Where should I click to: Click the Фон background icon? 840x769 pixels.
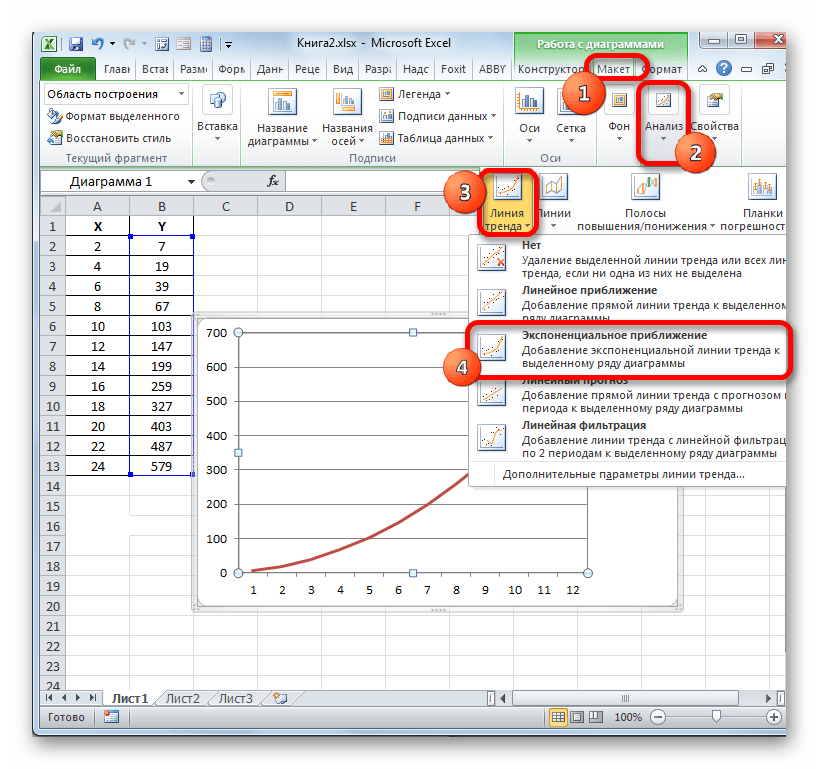pos(619,100)
